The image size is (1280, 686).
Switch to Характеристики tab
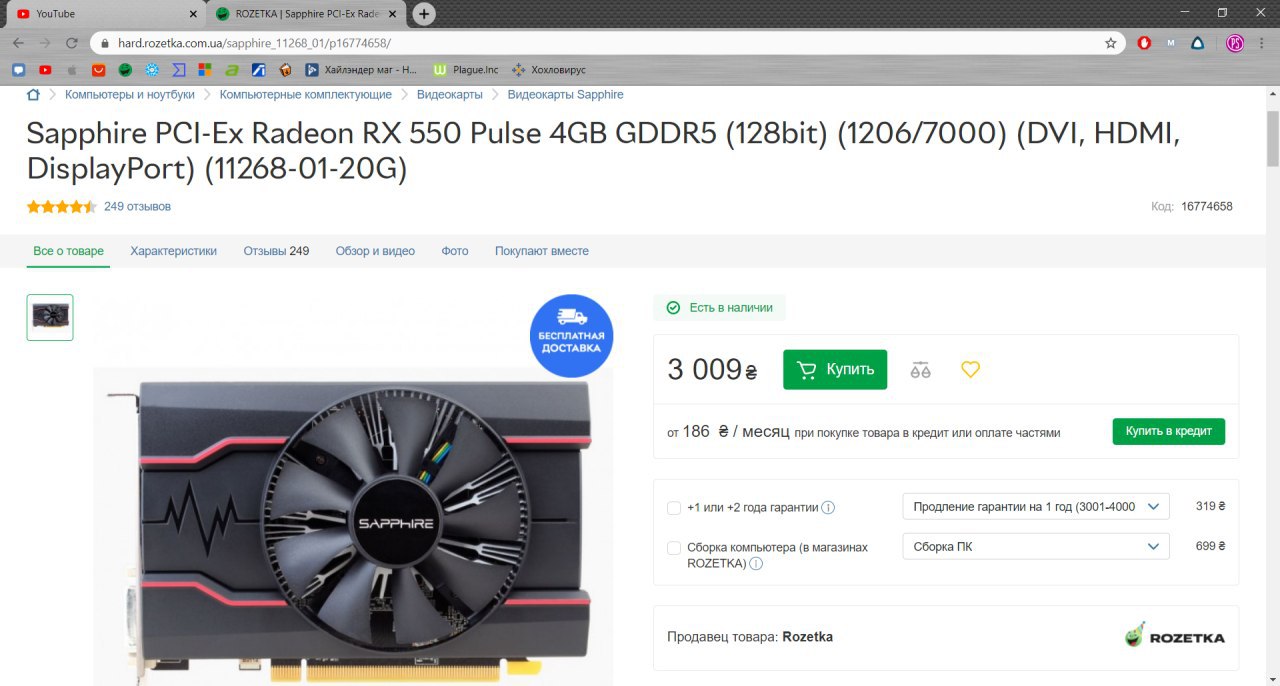pos(173,251)
